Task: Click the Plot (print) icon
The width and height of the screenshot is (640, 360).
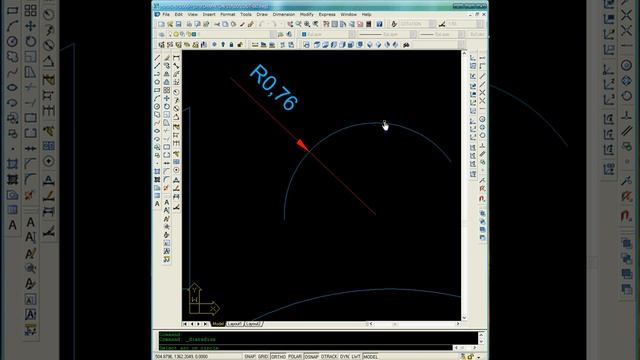Action: click(x=189, y=24)
